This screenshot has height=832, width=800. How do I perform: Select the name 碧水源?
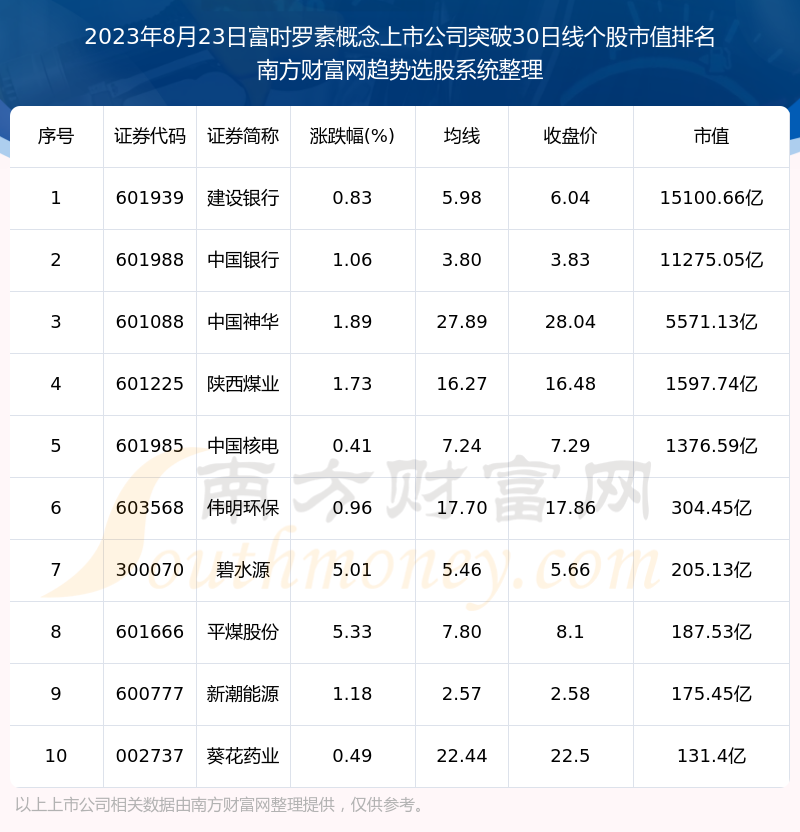point(243,570)
